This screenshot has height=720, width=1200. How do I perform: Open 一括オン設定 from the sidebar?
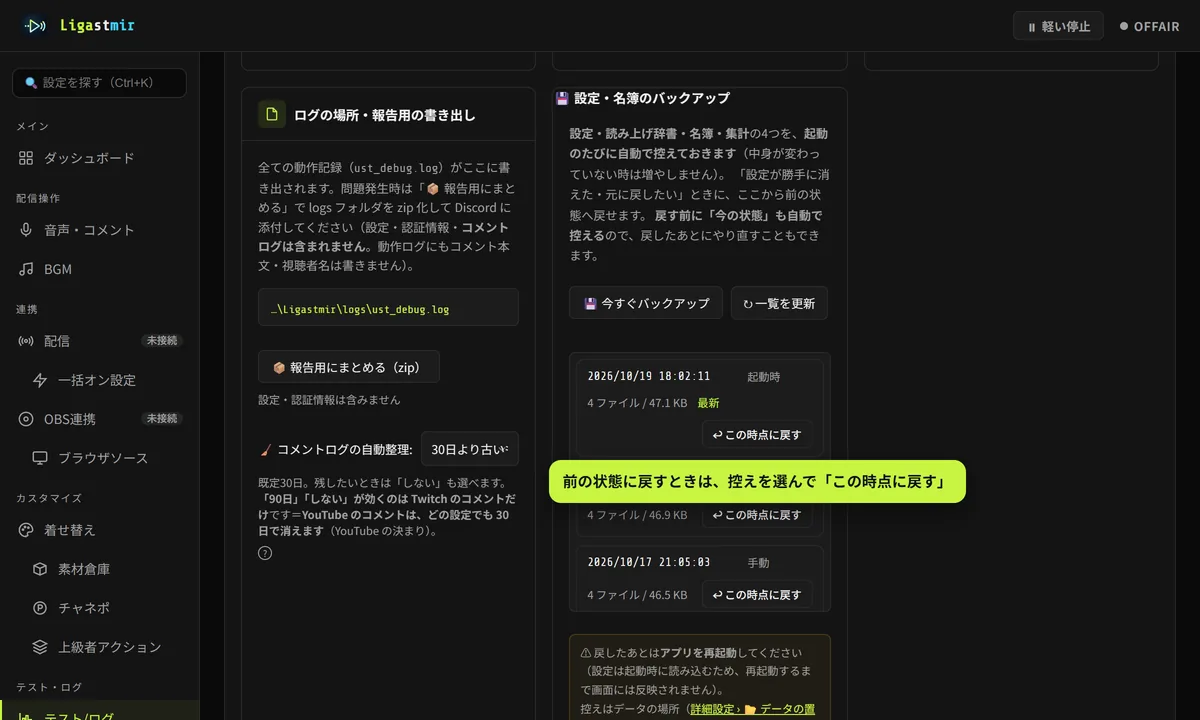[x=99, y=380]
